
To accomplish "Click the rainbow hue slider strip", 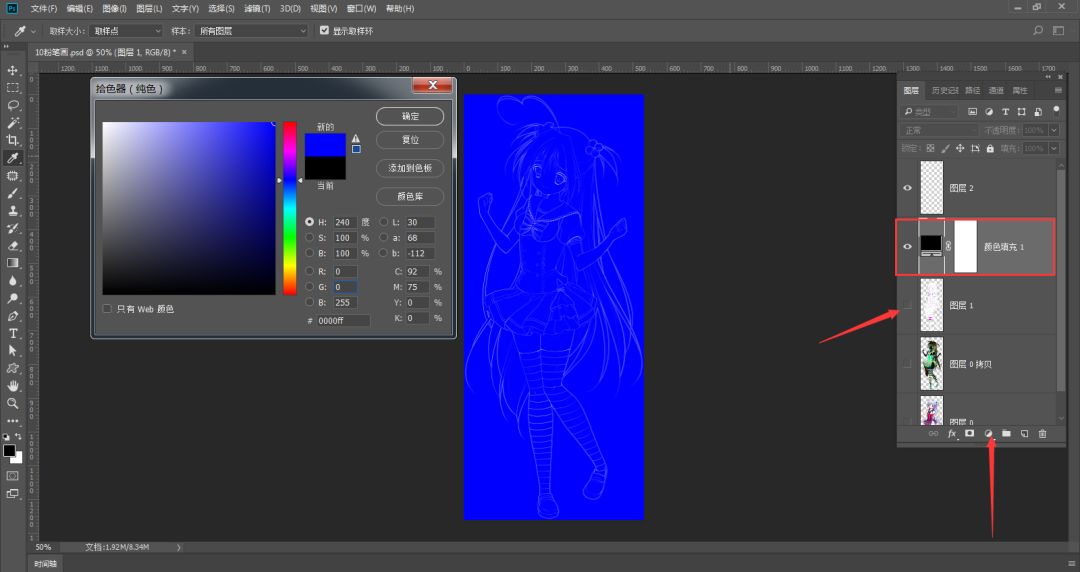I will tap(289, 208).
